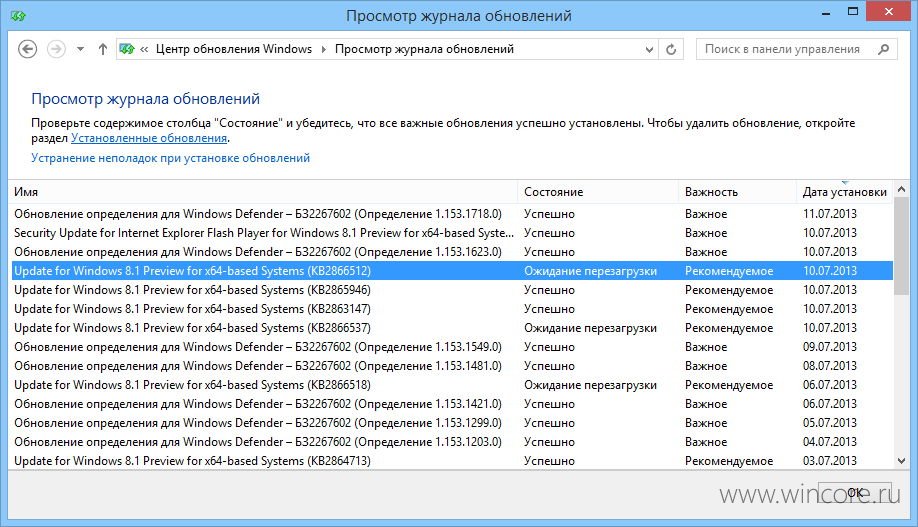Click the scrollbar down arrow

point(902,461)
